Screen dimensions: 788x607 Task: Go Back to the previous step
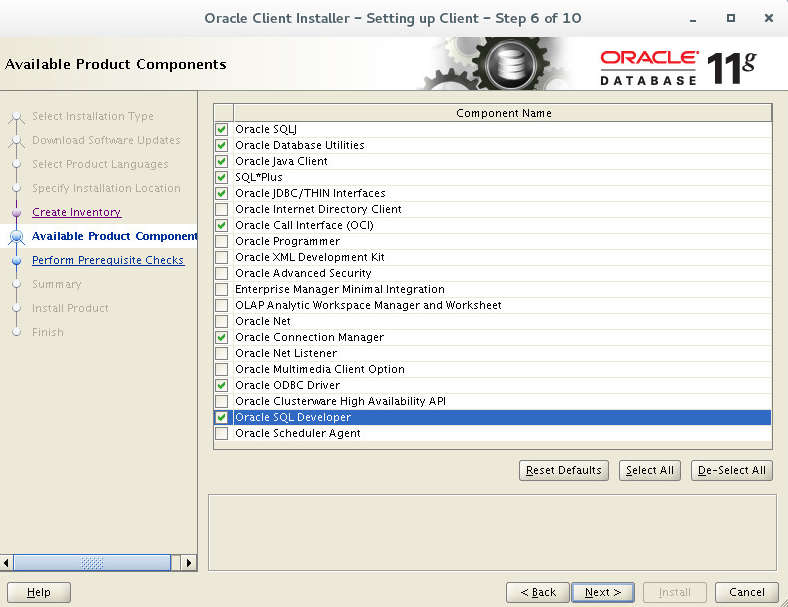click(538, 592)
